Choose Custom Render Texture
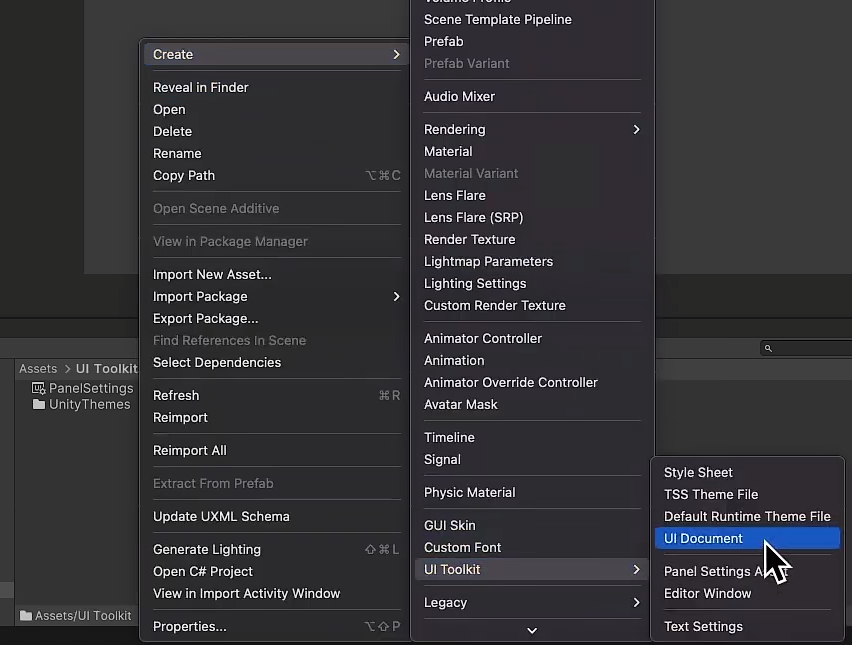This screenshot has width=852, height=645. (532, 305)
